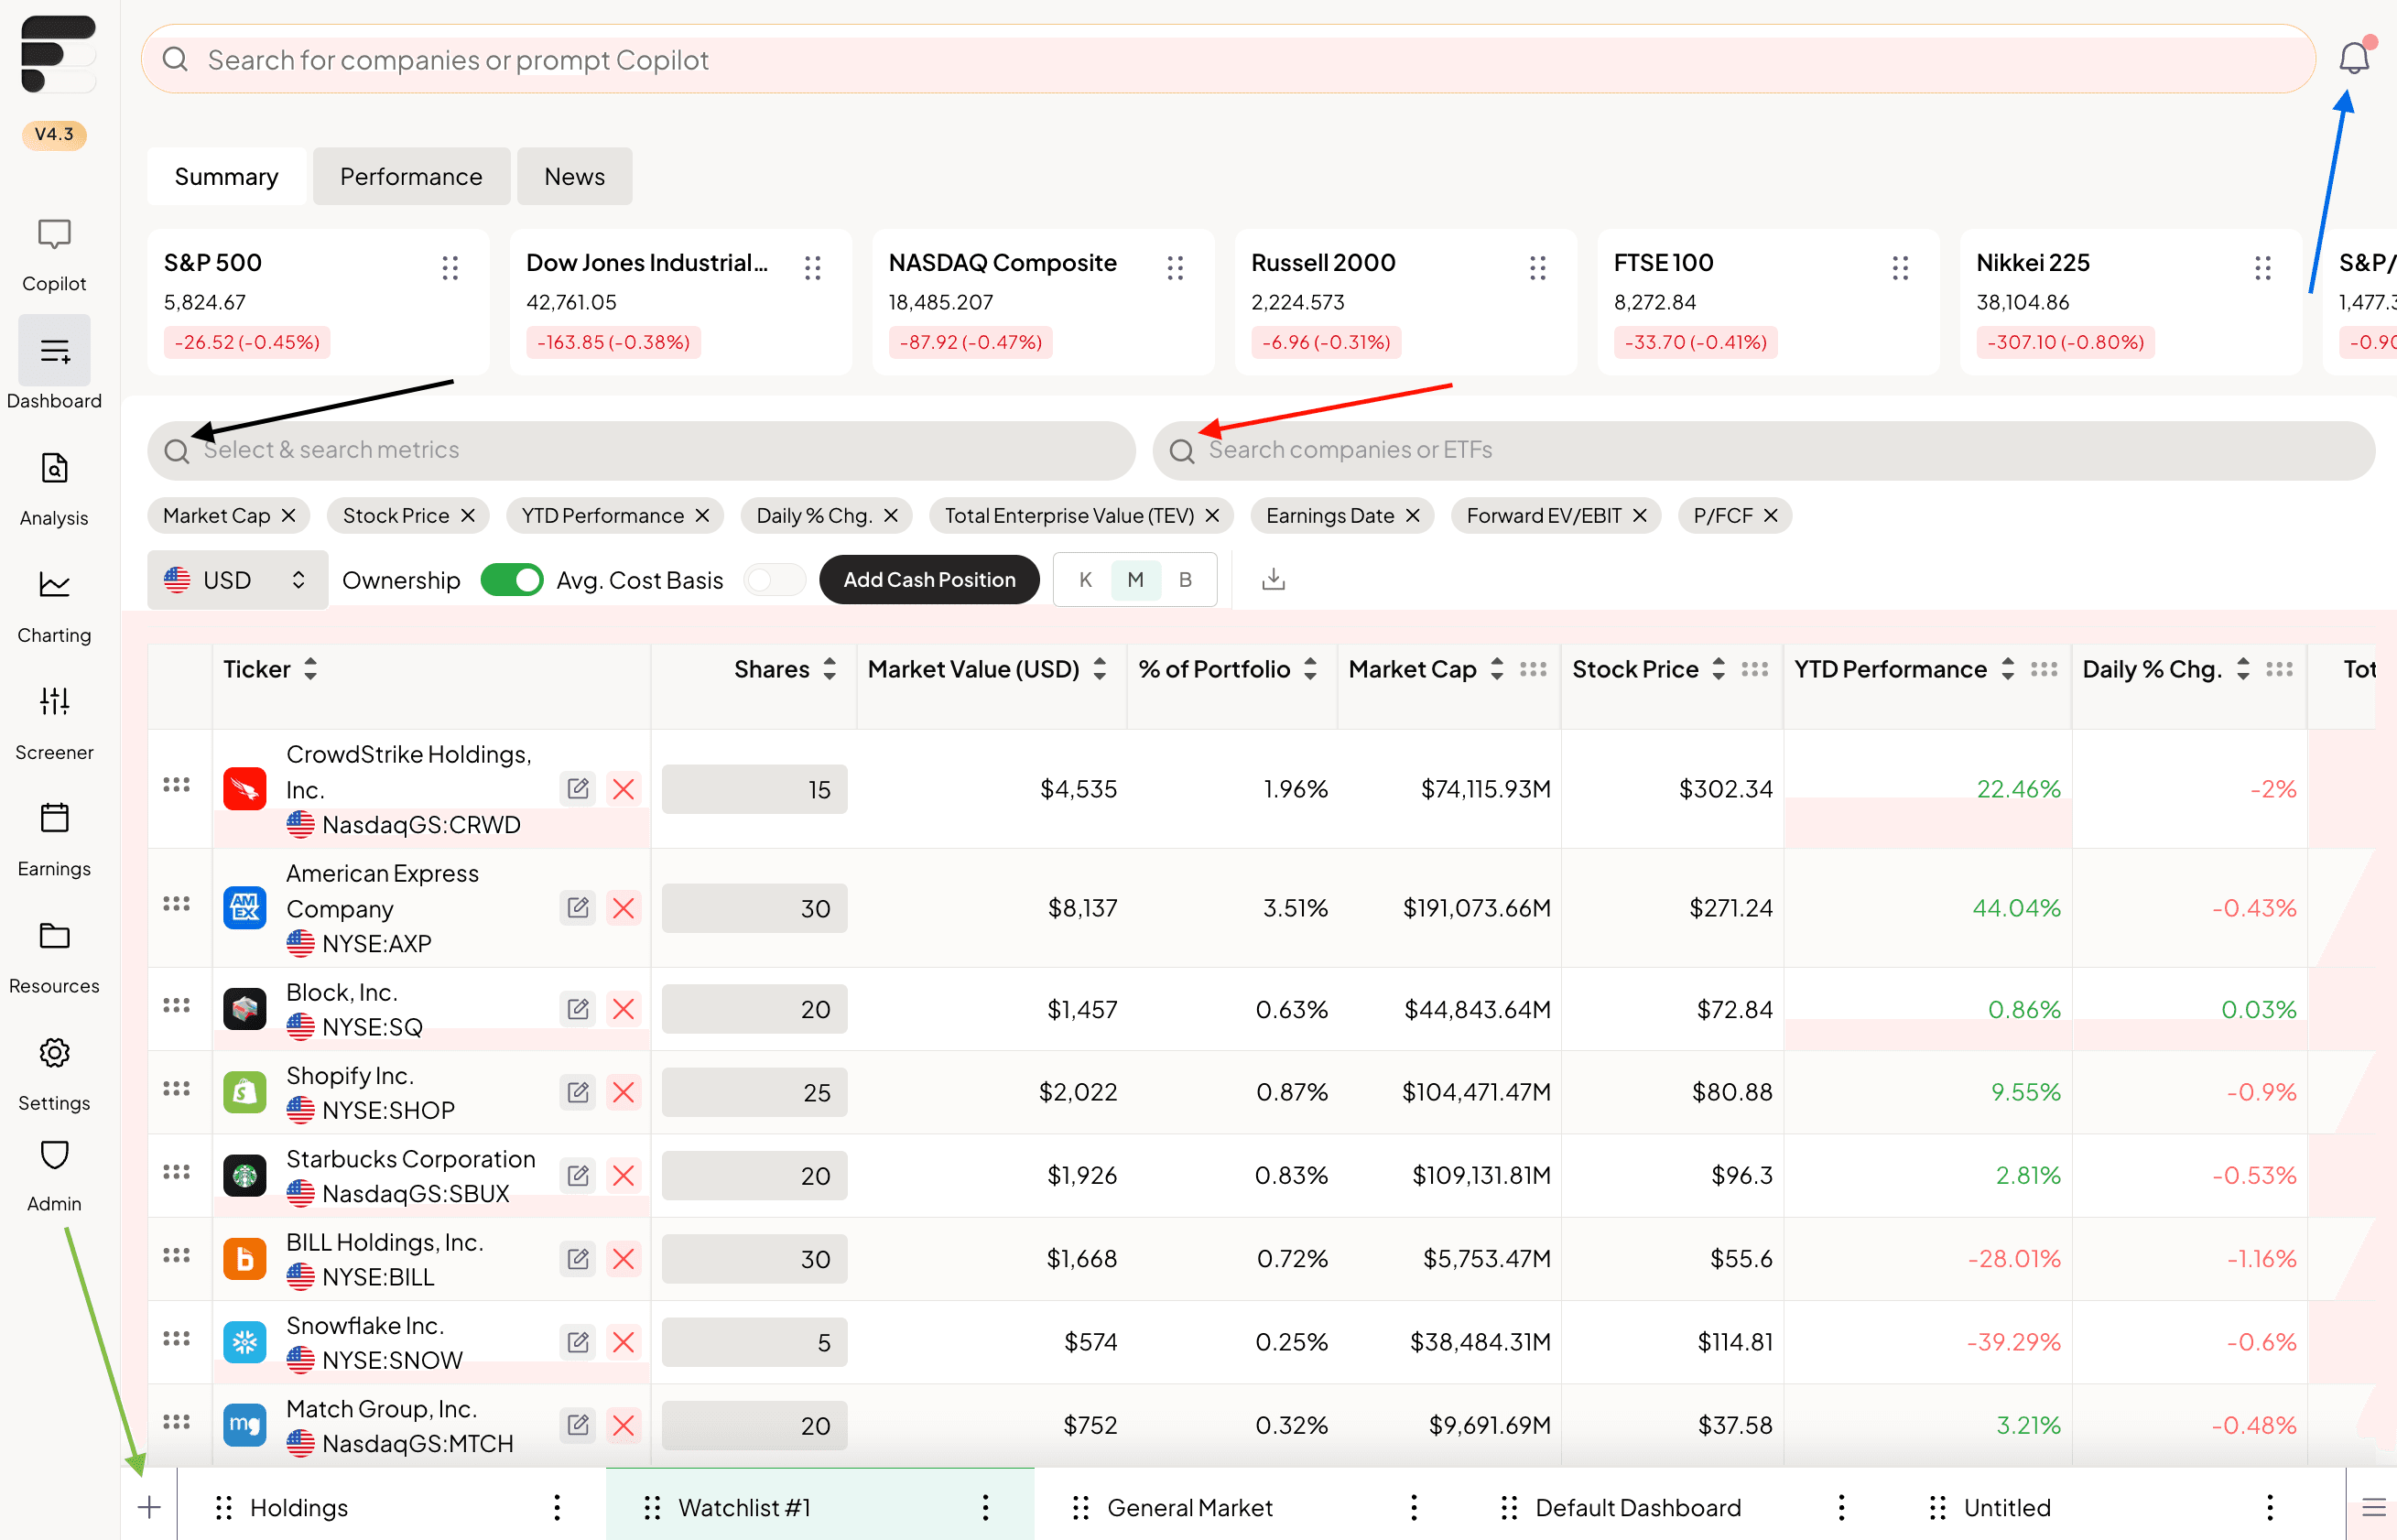Remove the Stock Price metric chip
2397x1540 pixels.
467,515
